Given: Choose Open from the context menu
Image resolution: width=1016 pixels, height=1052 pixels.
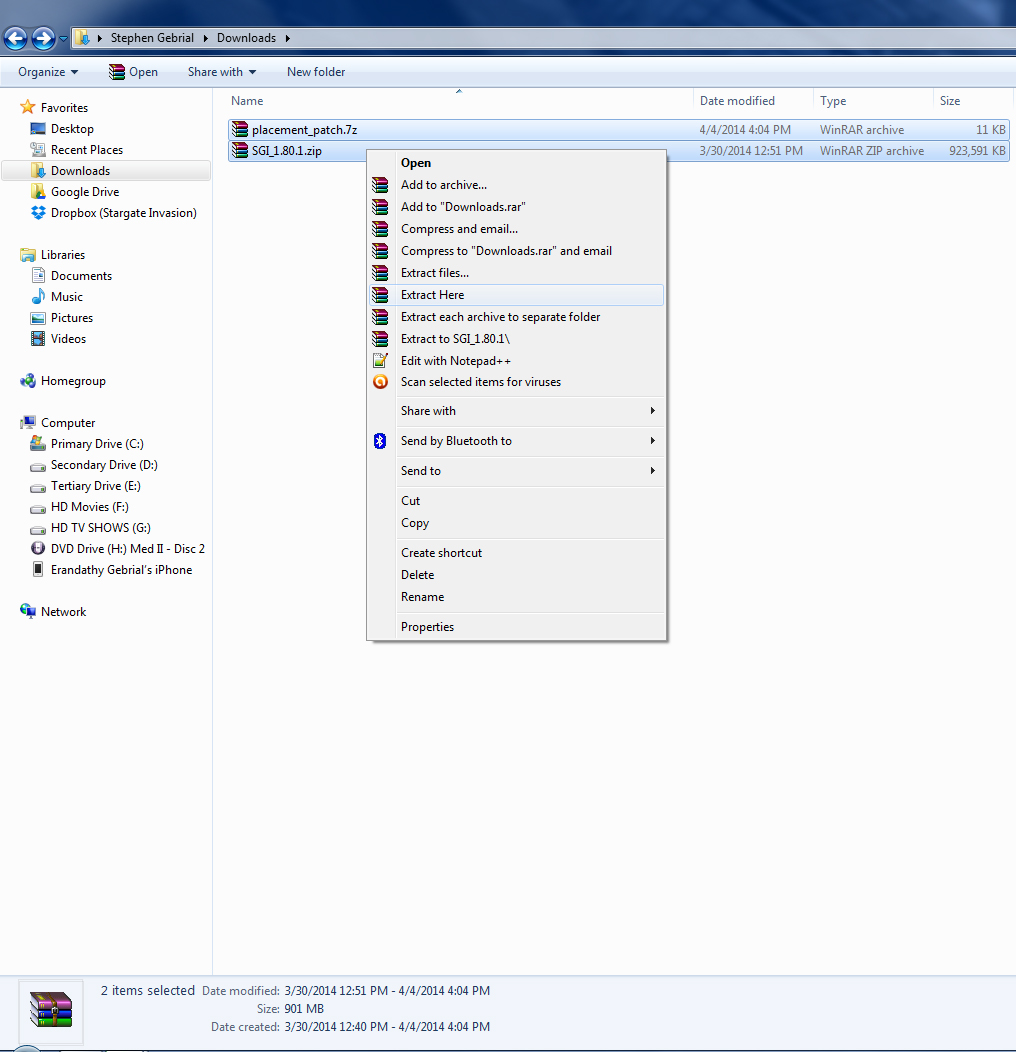Looking at the screenshot, I should click(x=517, y=162).
